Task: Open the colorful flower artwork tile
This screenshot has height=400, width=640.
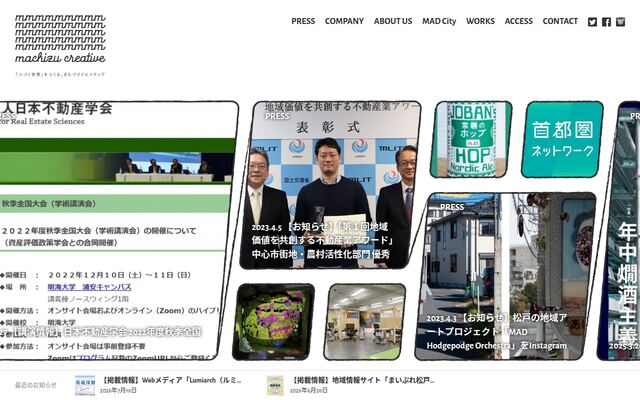Action: [x=273, y=322]
